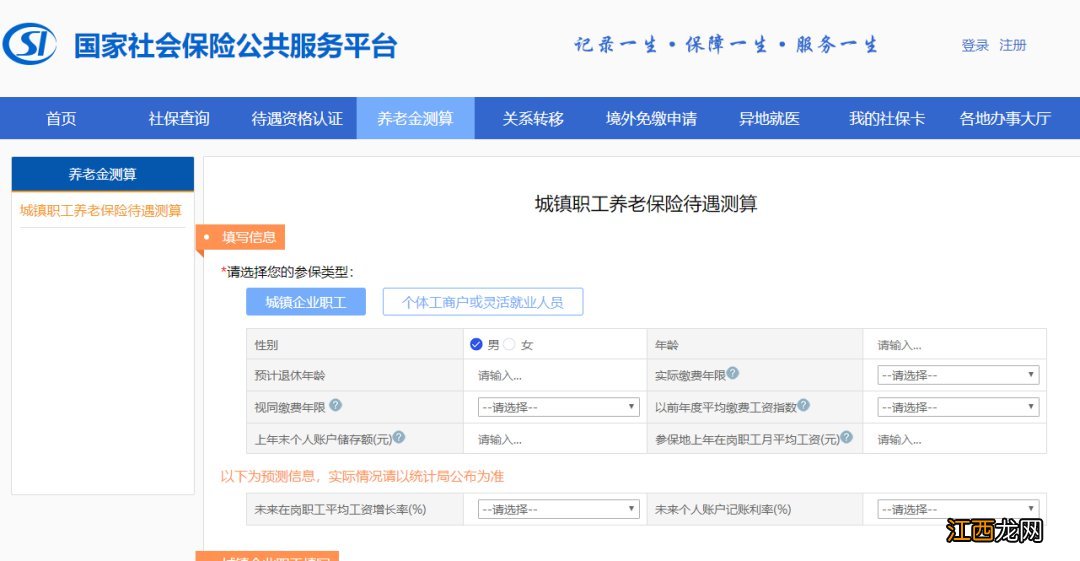
Task: Open the 我的社保卡 nav tab
Action: [x=887, y=119]
